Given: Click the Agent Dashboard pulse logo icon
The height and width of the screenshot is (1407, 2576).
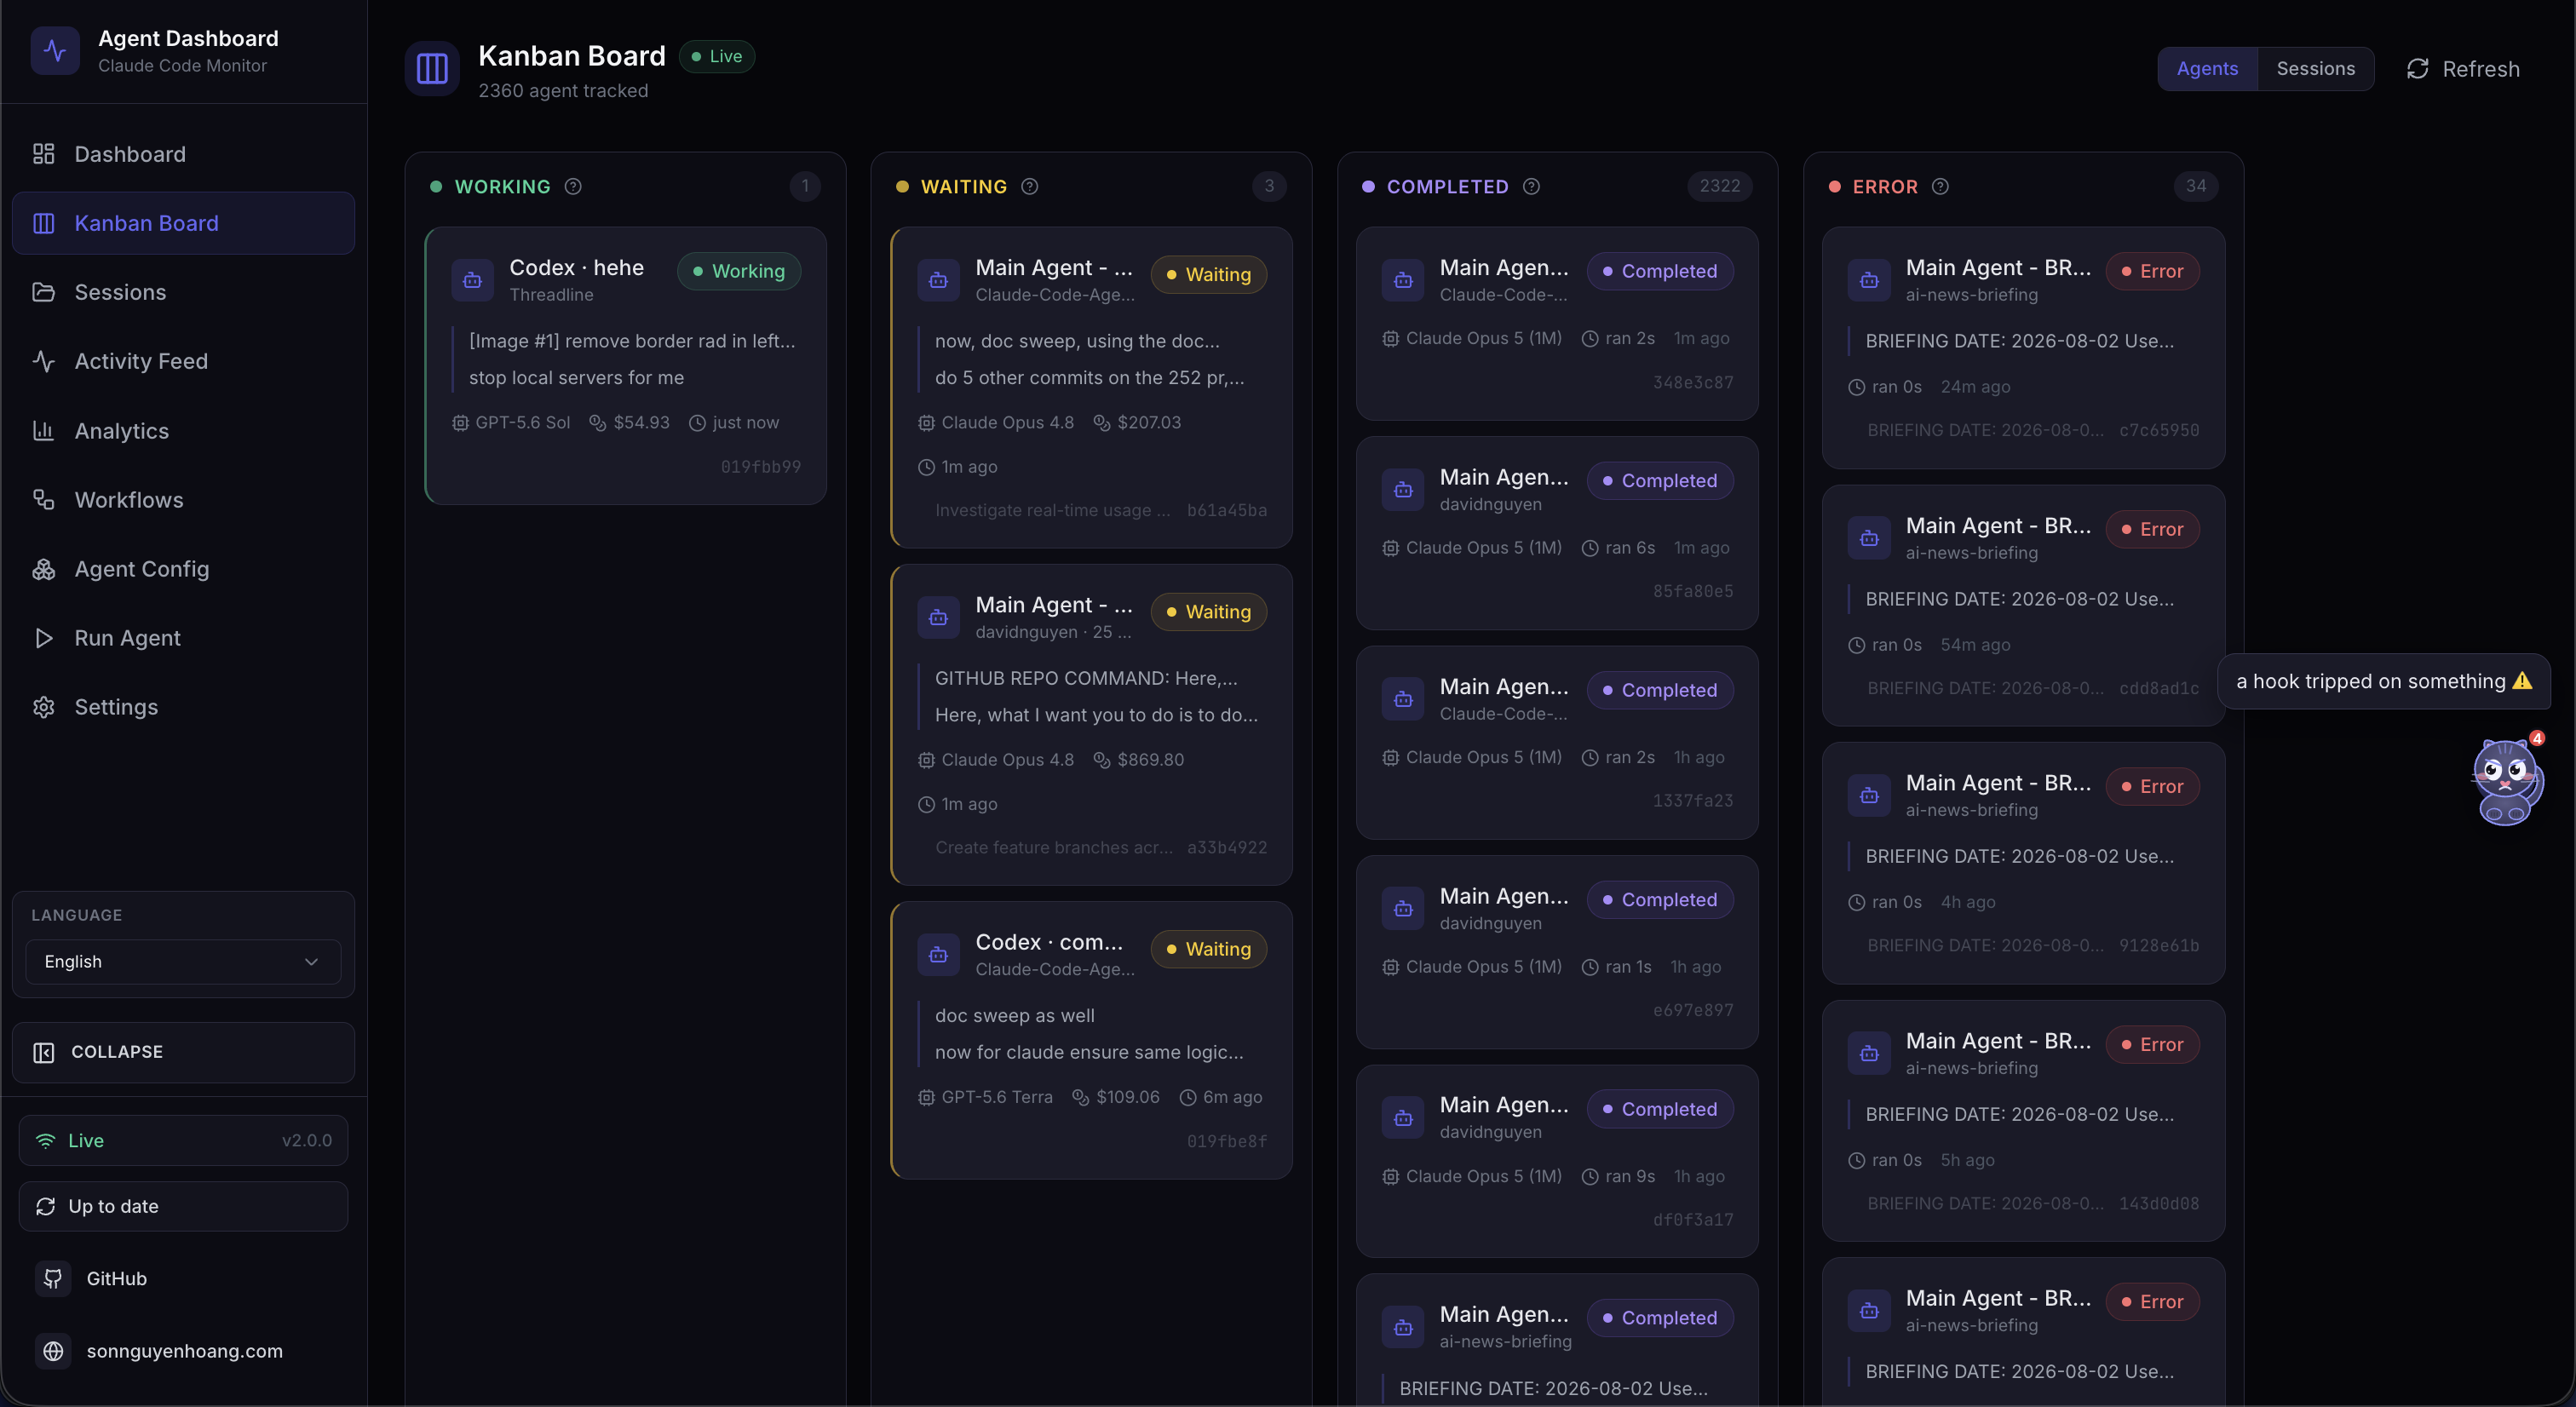Looking at the screenshot, I should coord(55,51).
